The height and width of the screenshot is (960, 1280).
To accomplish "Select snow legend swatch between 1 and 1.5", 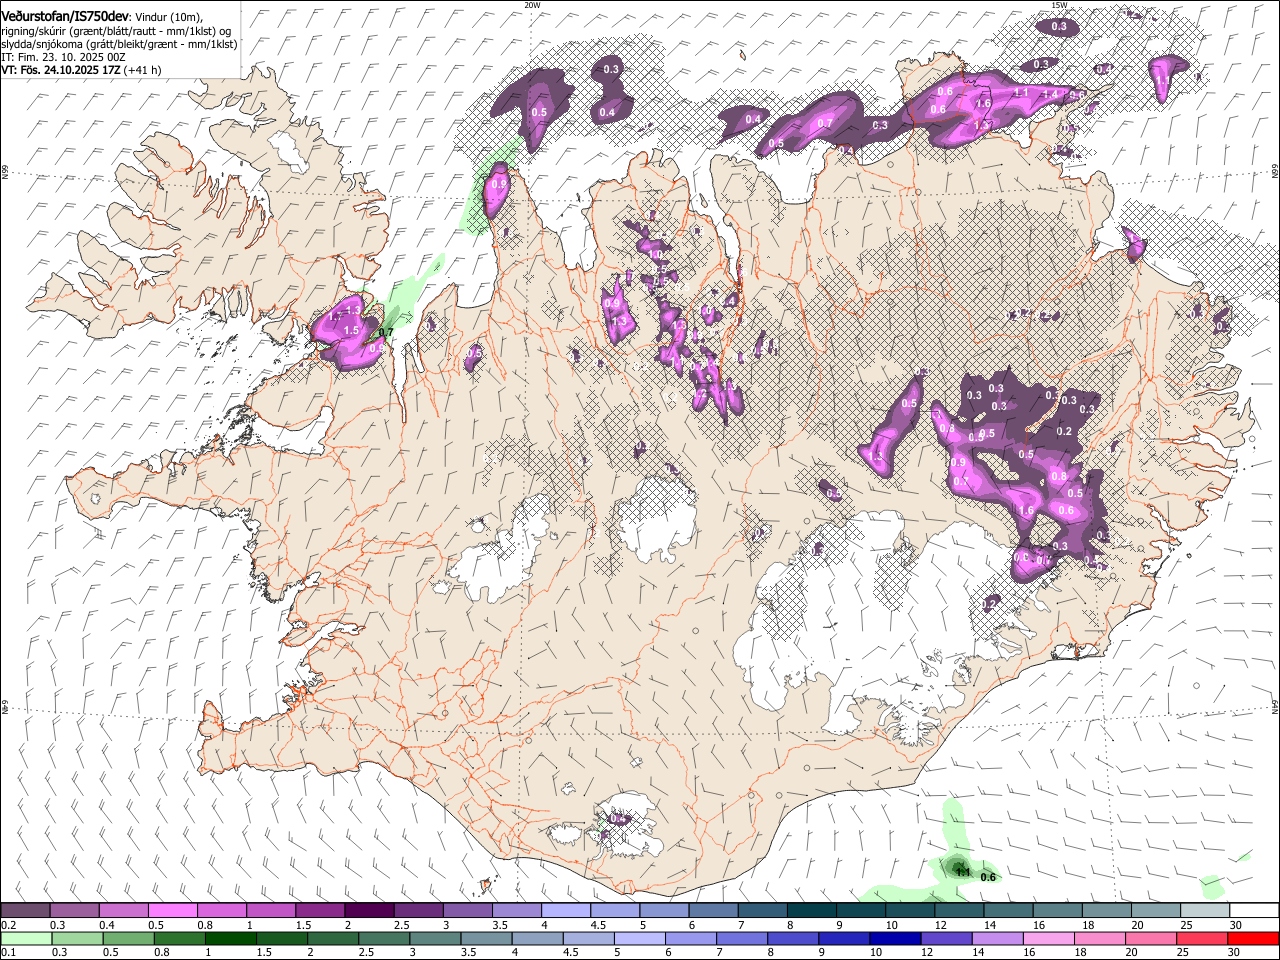I will click(x=270, y=910).
